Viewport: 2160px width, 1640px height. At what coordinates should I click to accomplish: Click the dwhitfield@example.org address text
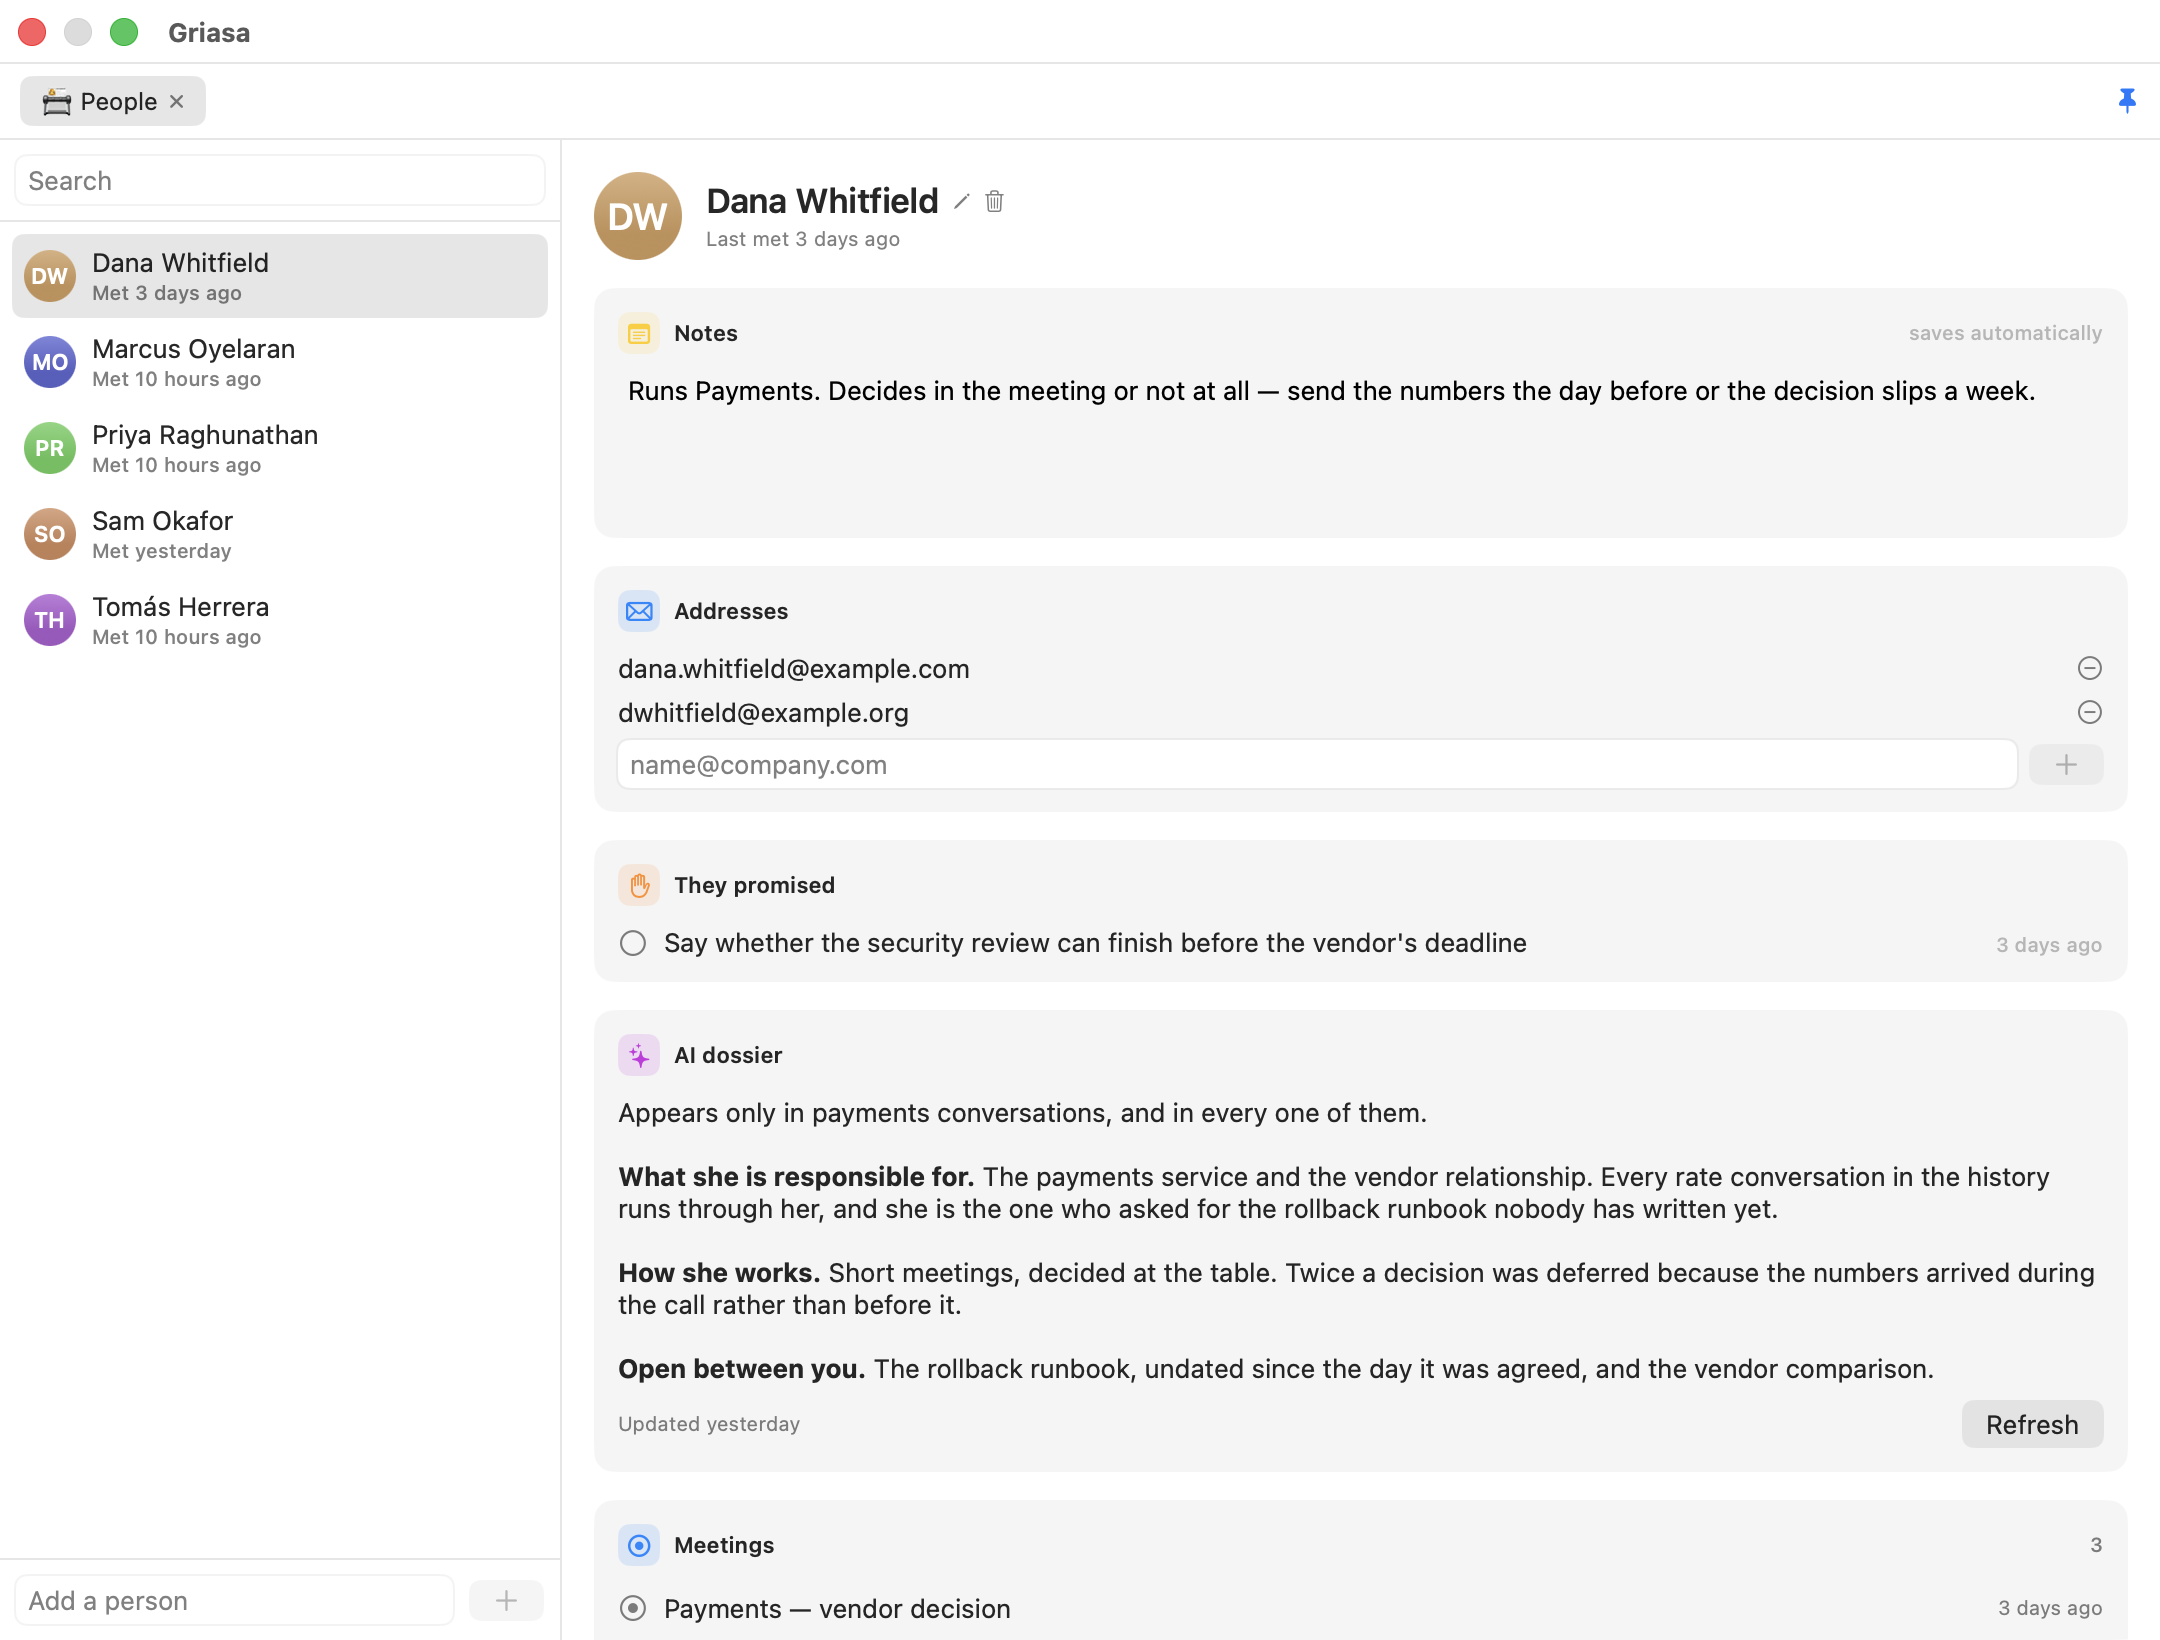click(x=763, y=713)
